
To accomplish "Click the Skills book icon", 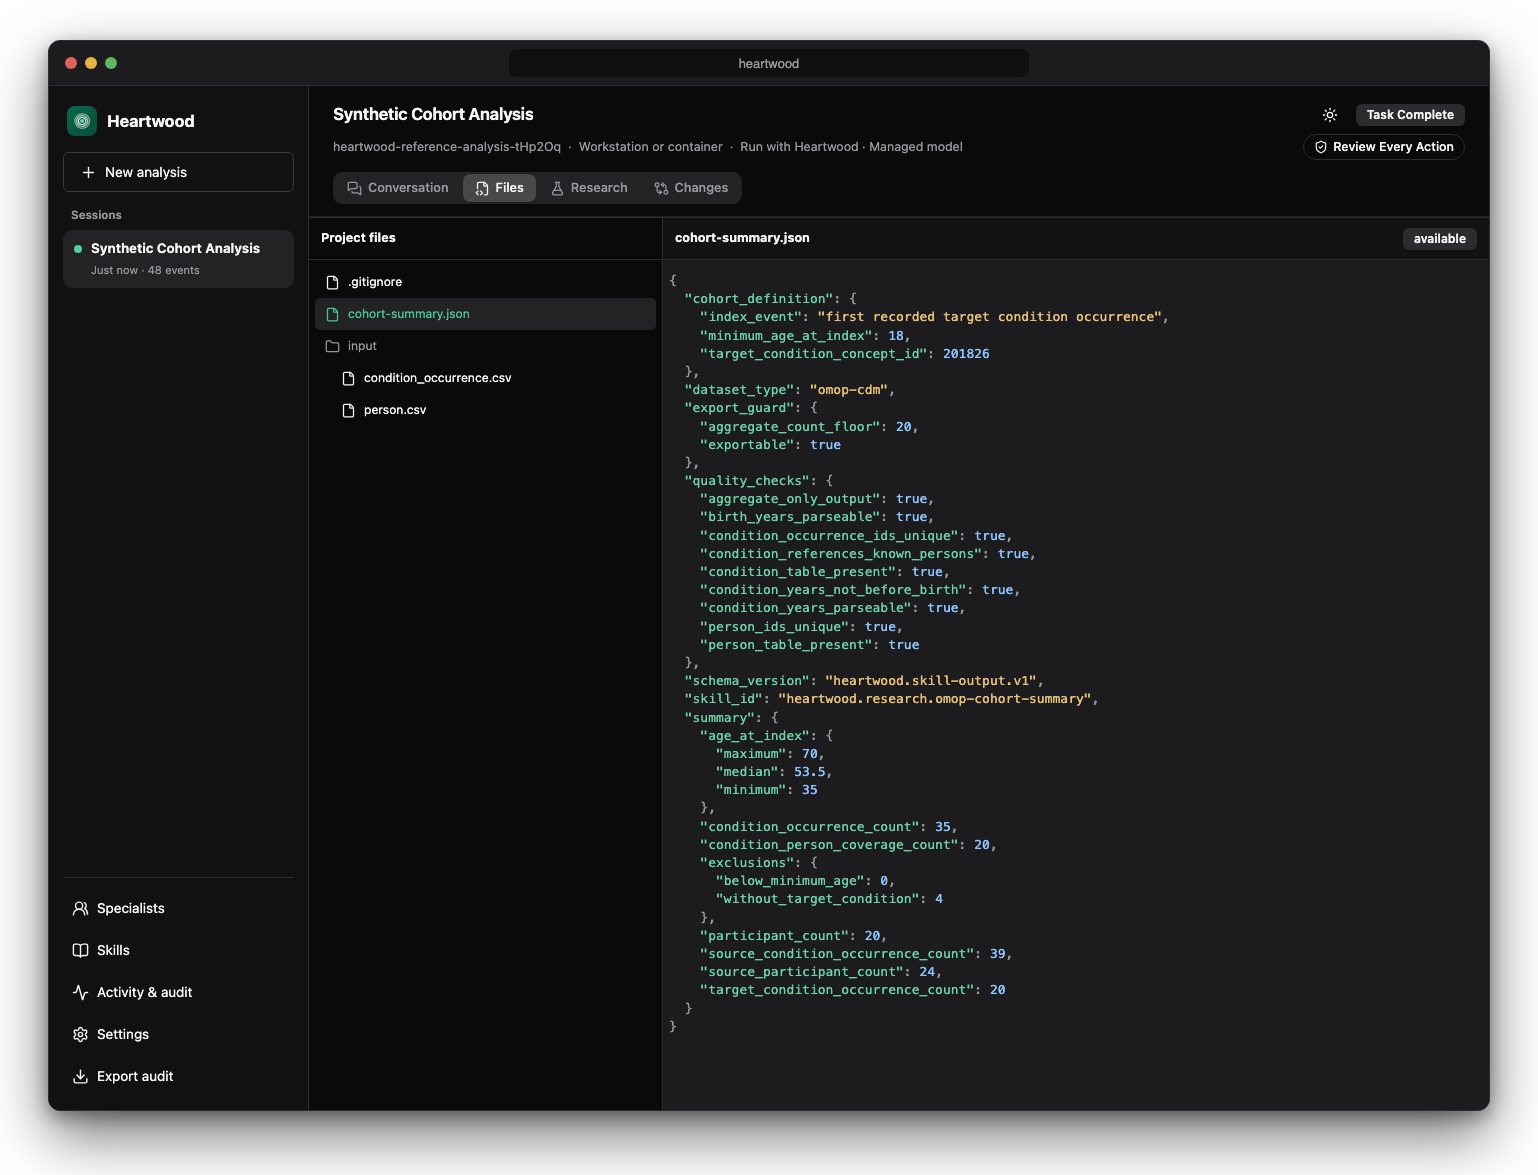I will [81, 950].
